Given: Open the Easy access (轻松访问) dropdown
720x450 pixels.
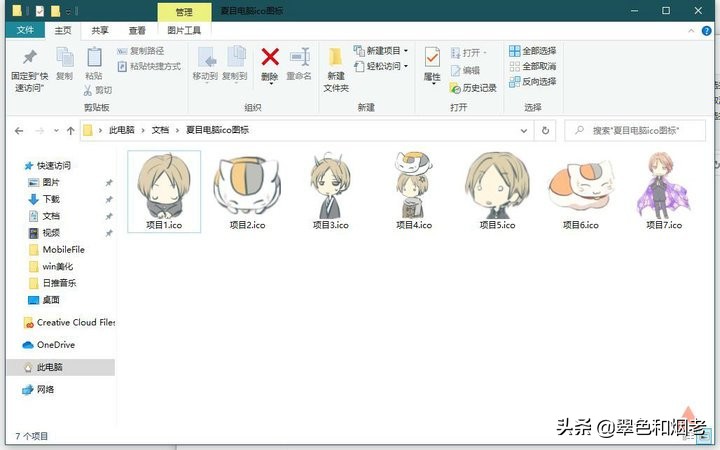Looking at the screenshot, I should tap(381, 66).
